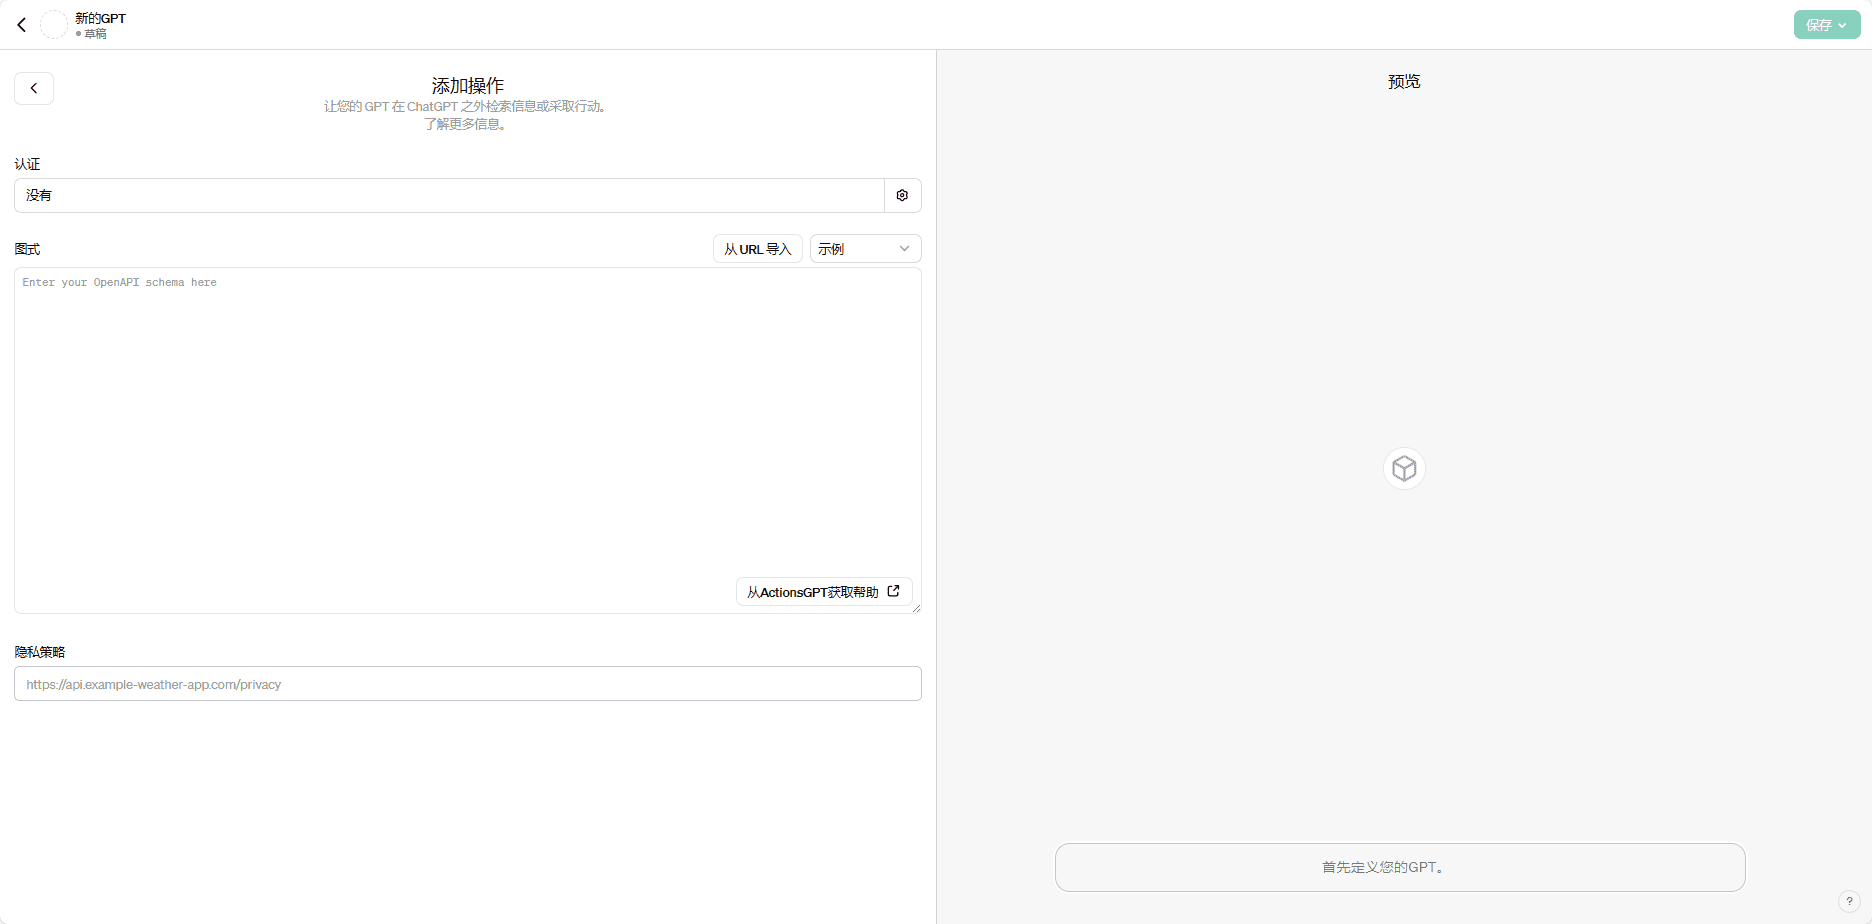The image size is (1872, 924).
Task: Open authentication settings gear icon
Action: (x=902, y=195)
